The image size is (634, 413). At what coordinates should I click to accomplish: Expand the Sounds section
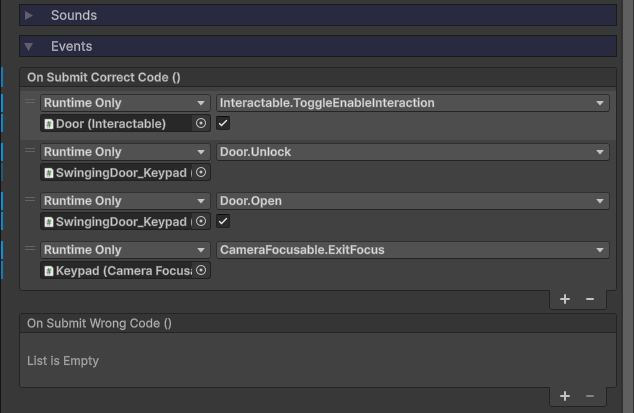(29, 16)
